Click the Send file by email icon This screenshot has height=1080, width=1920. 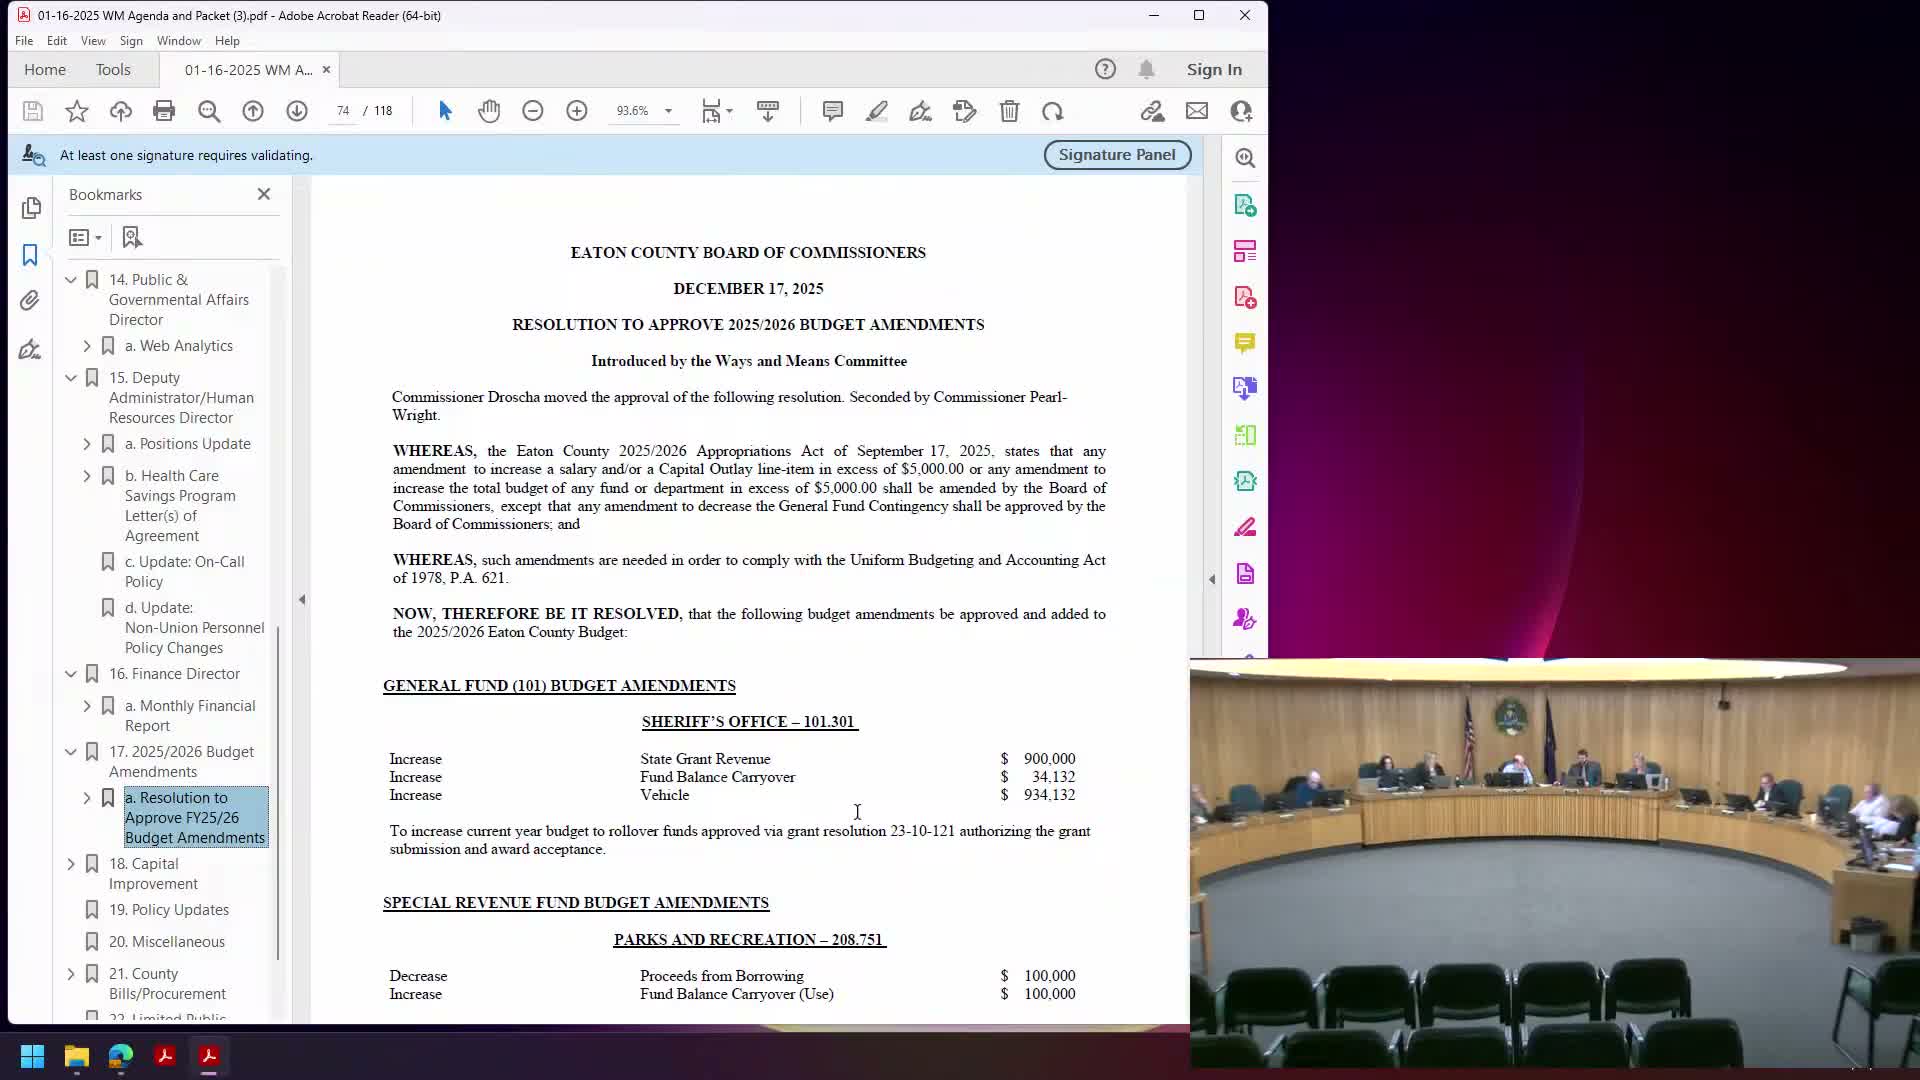click(1197, 111)
